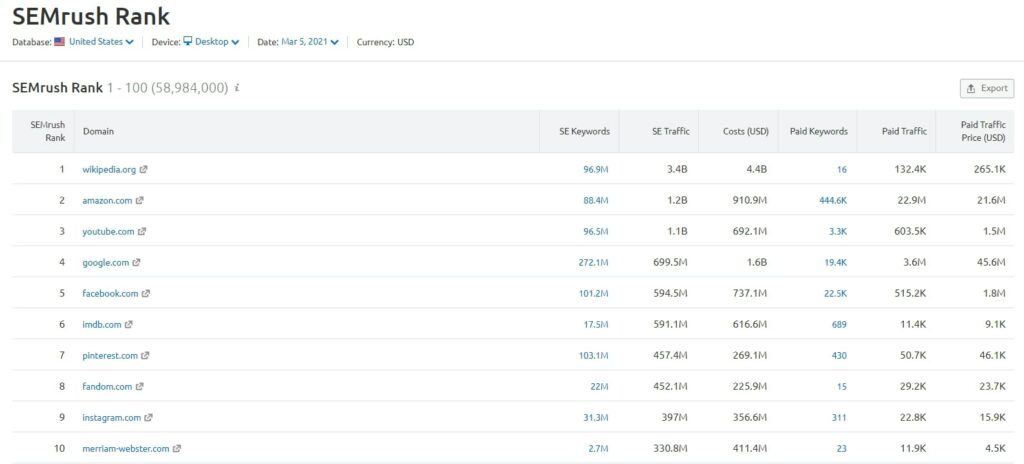Expand the United States database dropdown
Viewport: 1024px width, 464px height.
point(94,42)
